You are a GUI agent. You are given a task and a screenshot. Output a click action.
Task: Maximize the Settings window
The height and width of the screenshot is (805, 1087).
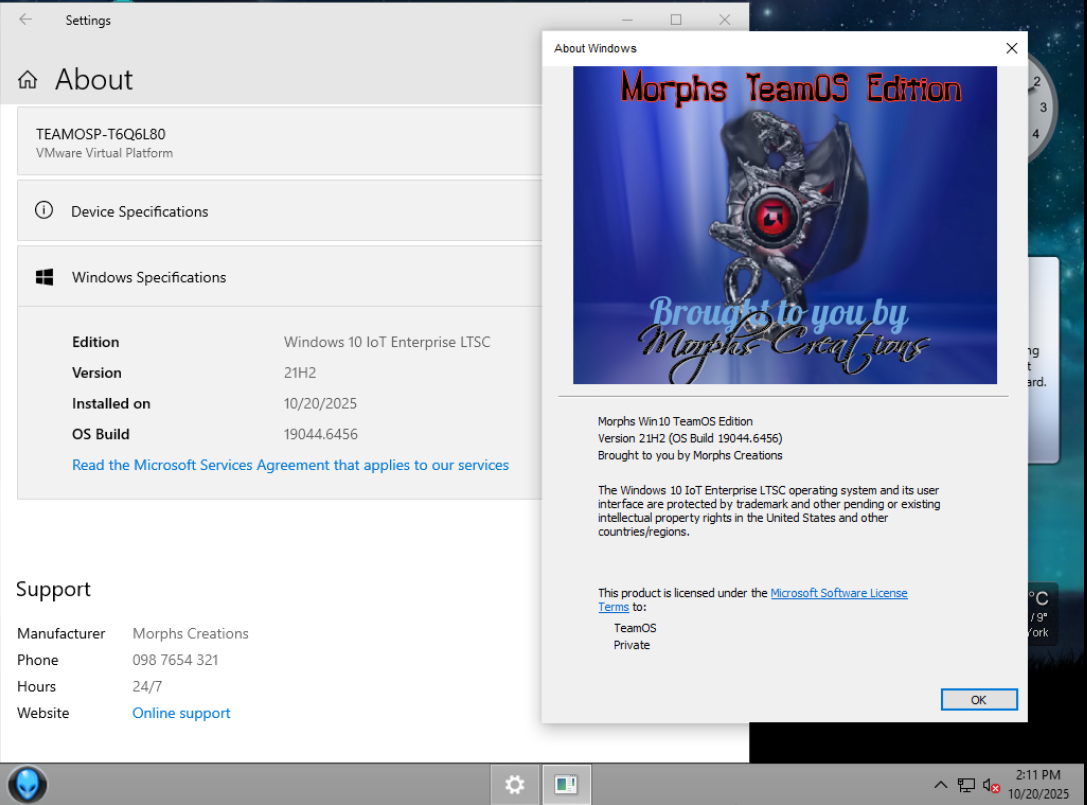click(676, 19)
